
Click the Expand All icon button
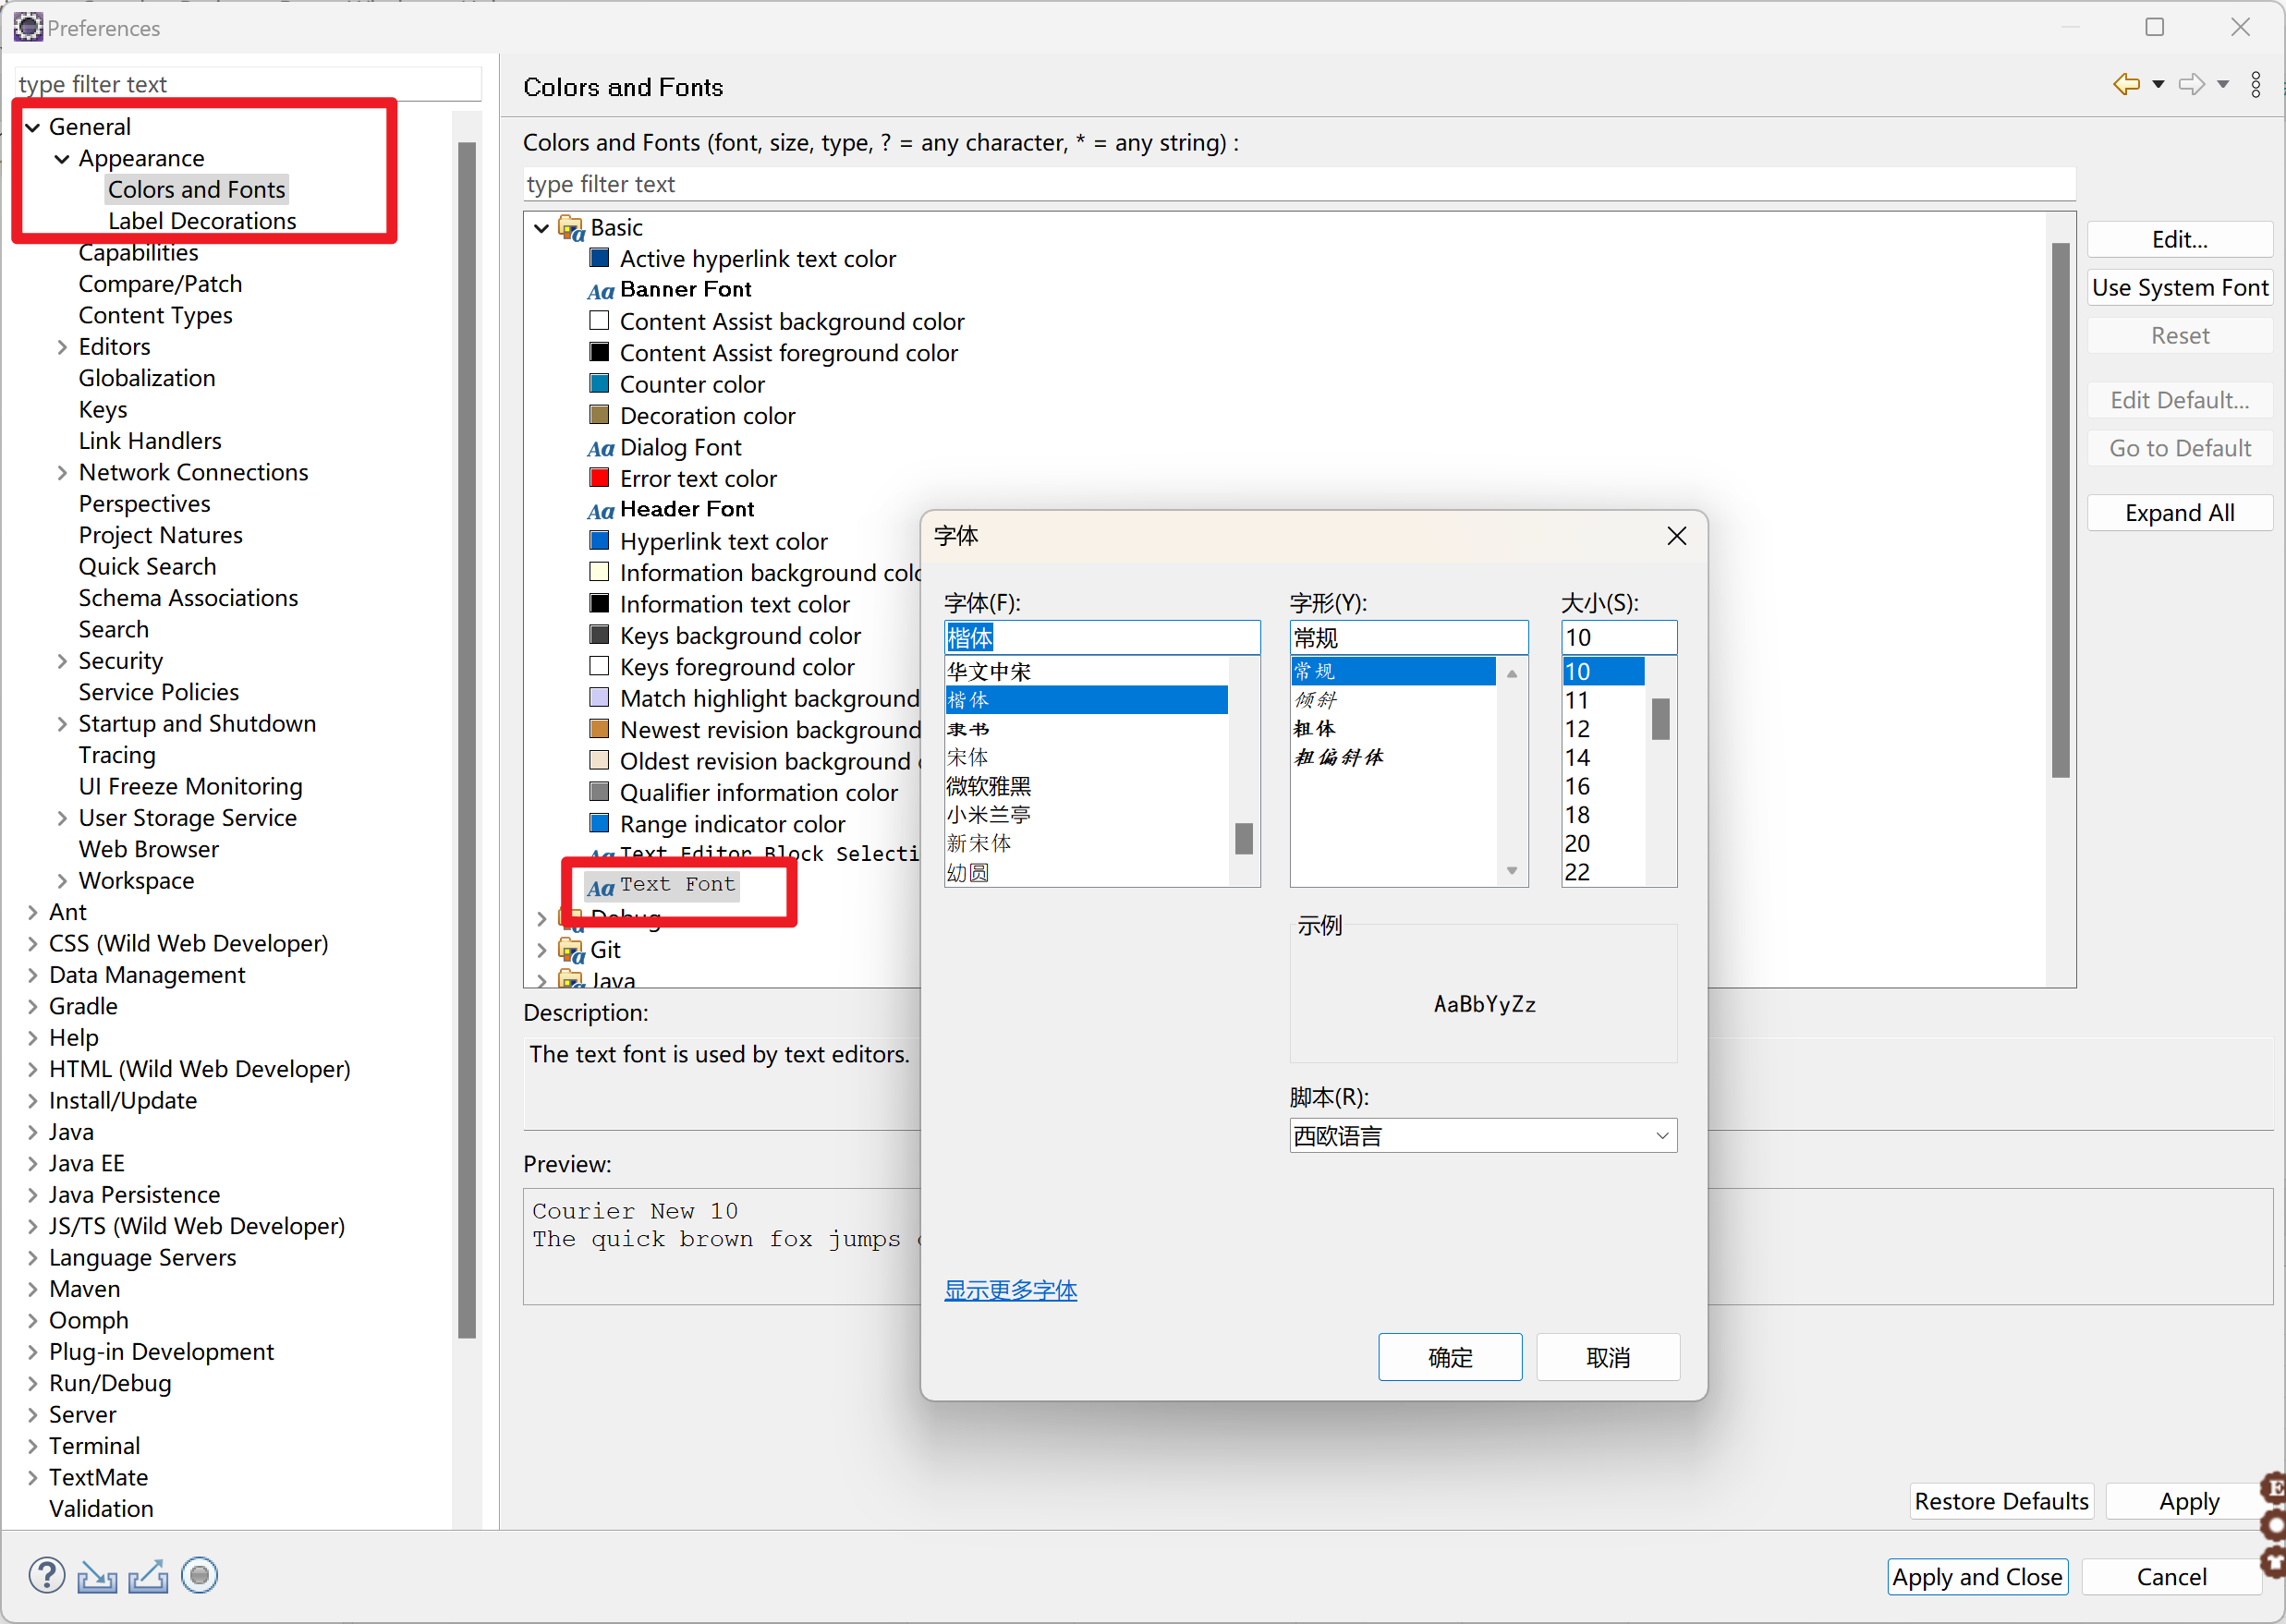[2181, 514]
